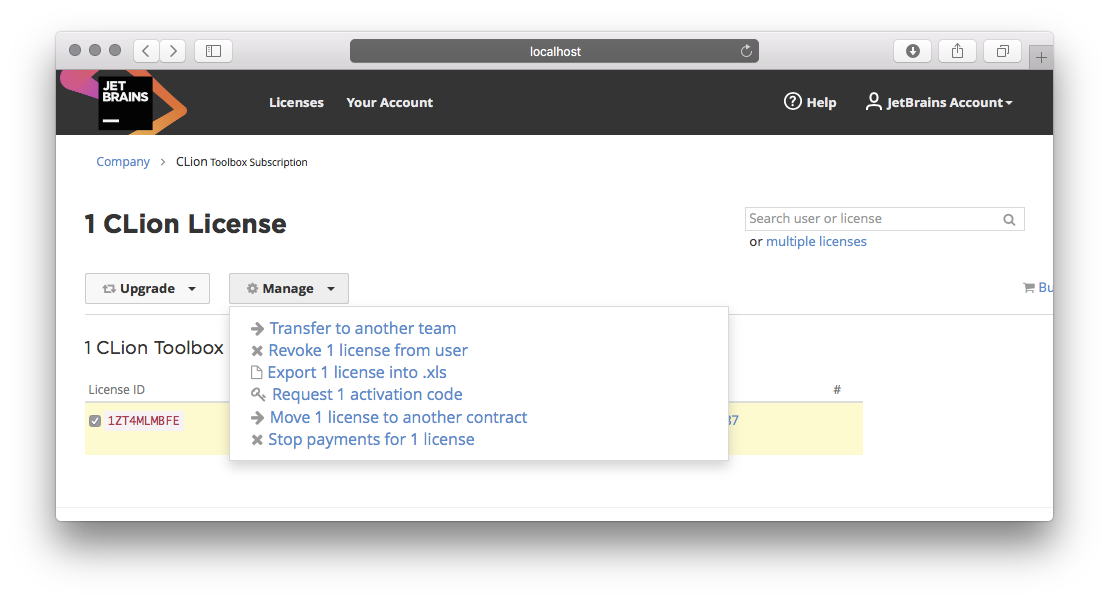Collapse the Manage dropdown

pos(288,289)
